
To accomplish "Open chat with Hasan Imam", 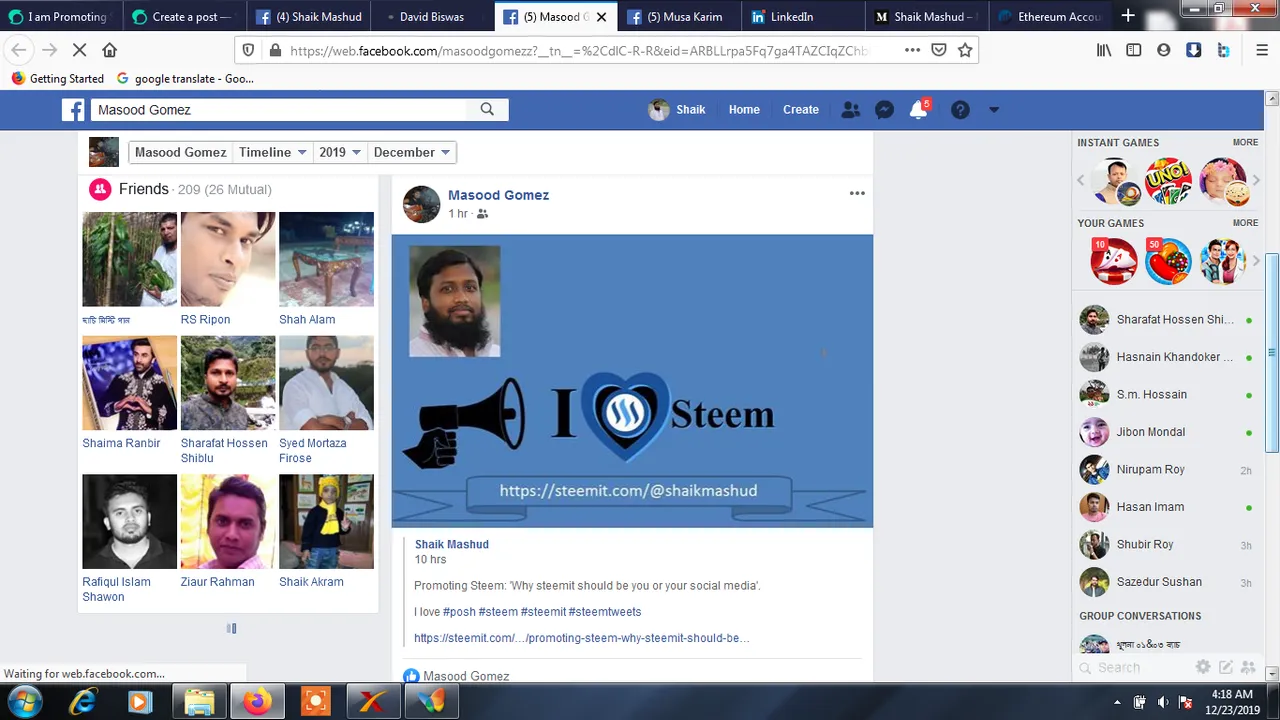I will coord(1165,507).
